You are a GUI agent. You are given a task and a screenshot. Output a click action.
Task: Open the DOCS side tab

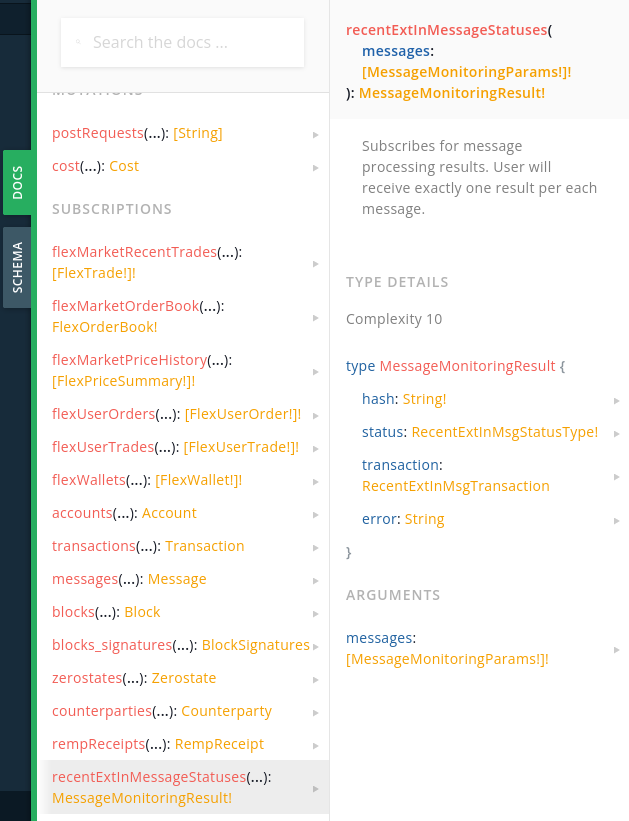pos(18,182)
